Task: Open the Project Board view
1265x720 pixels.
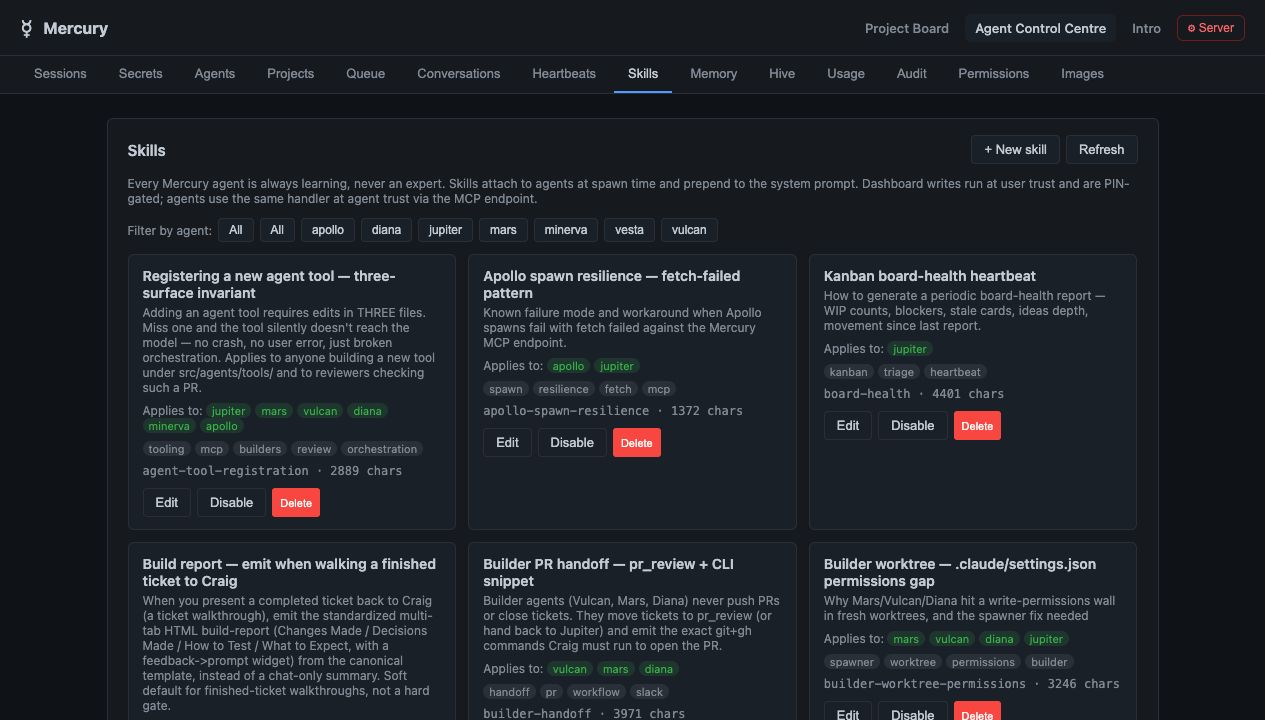Action: (x=906, y=28)
